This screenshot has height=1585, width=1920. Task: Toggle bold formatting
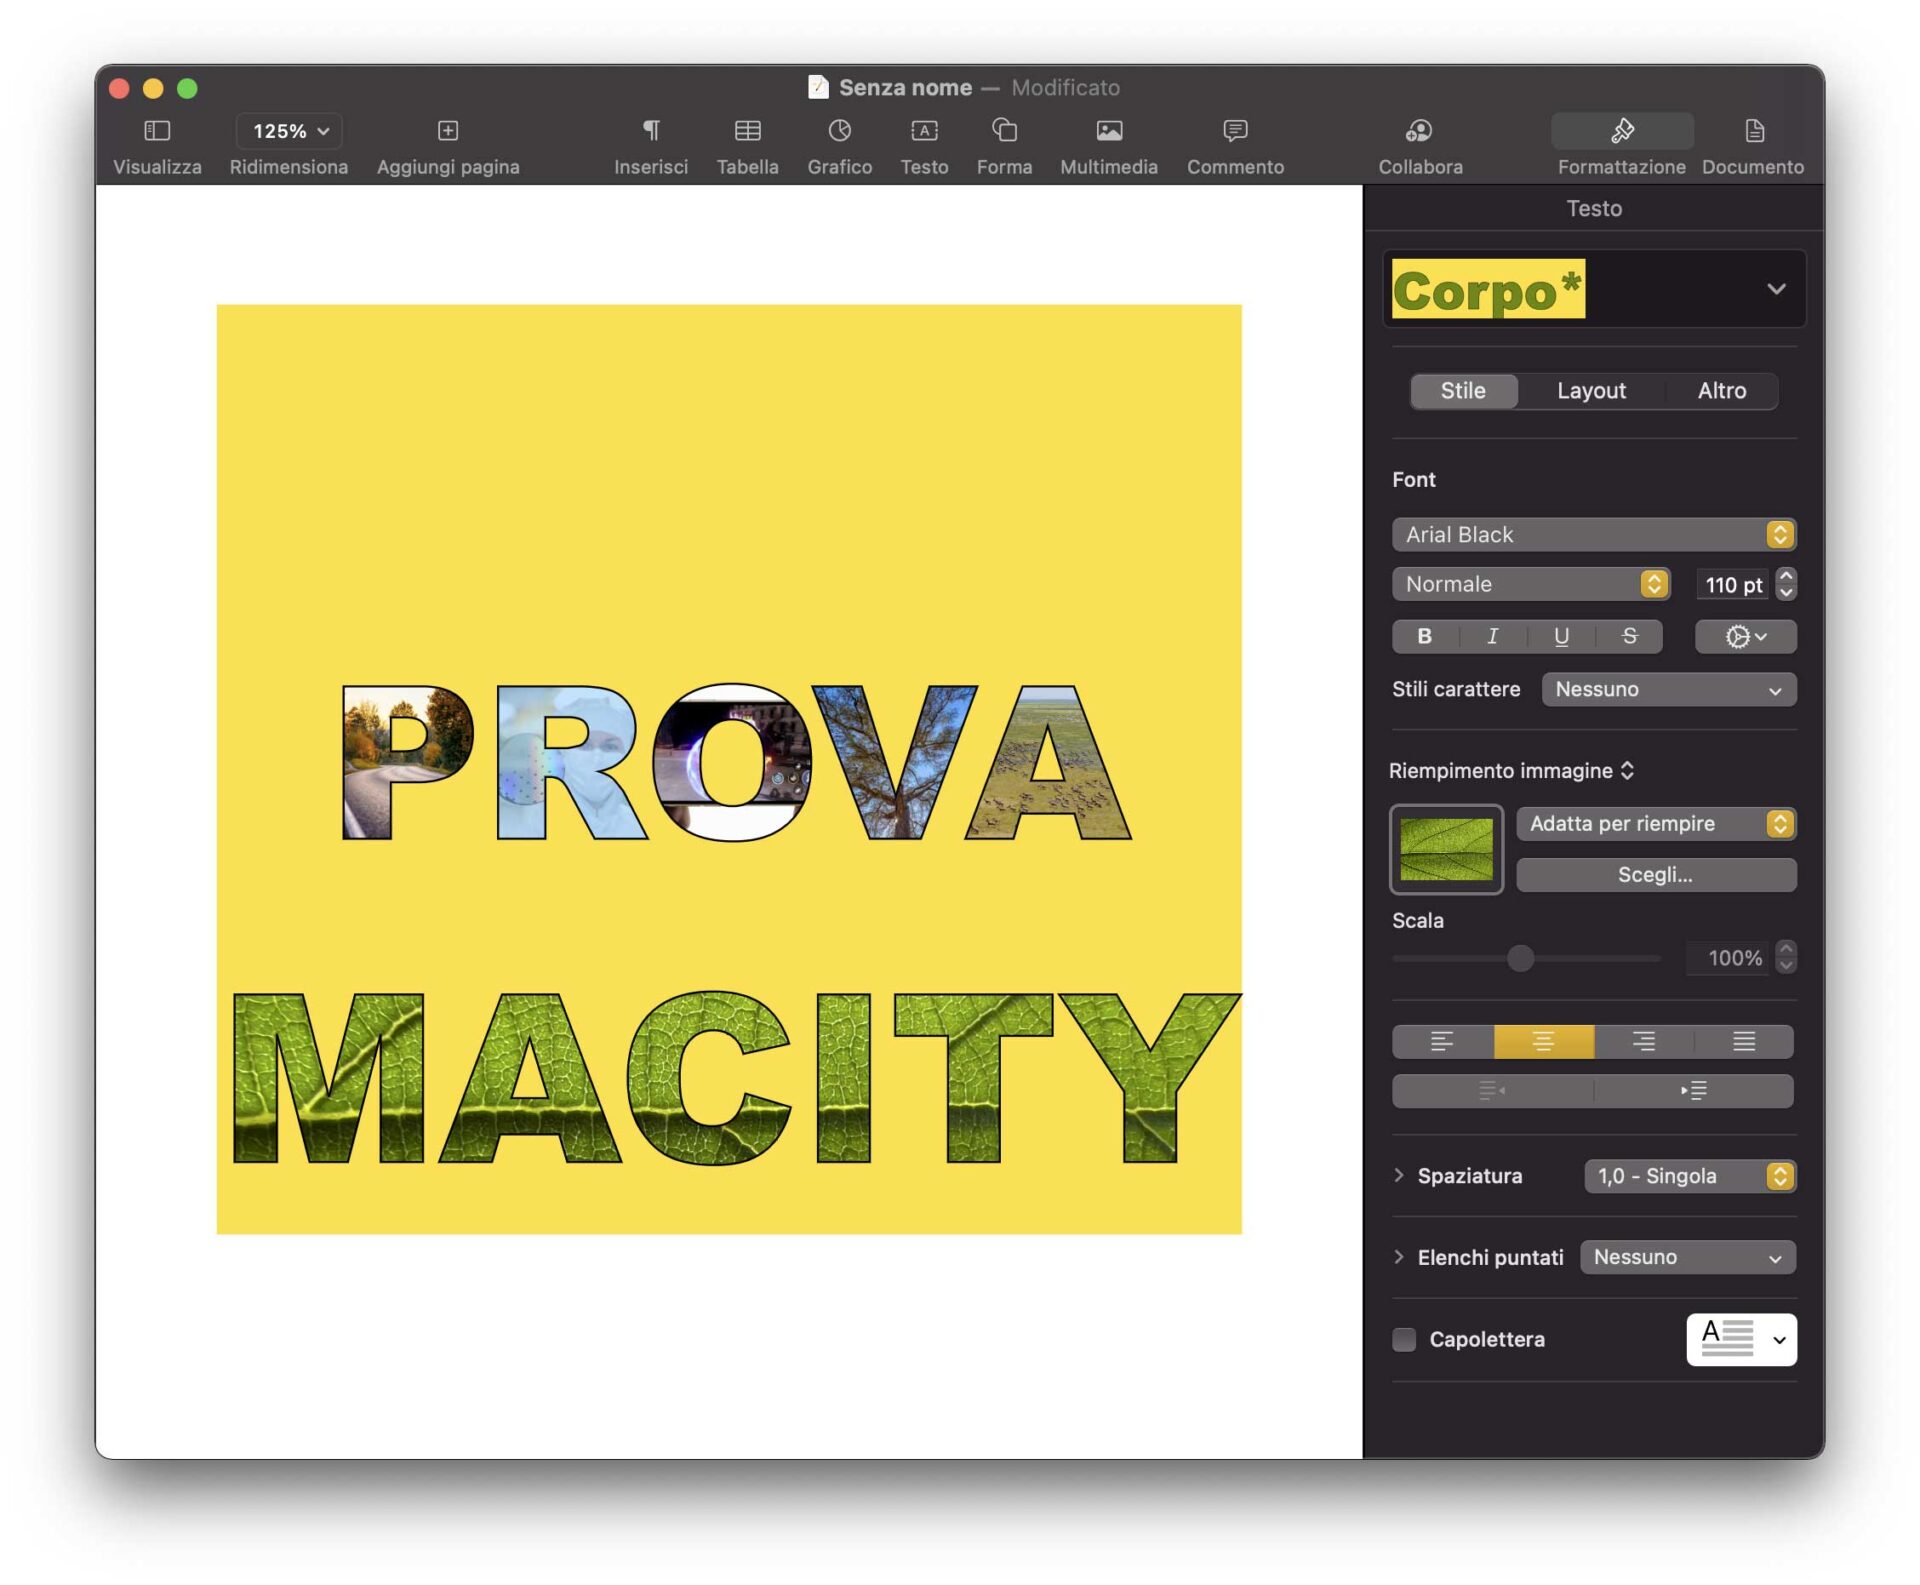coord(1425,636)
